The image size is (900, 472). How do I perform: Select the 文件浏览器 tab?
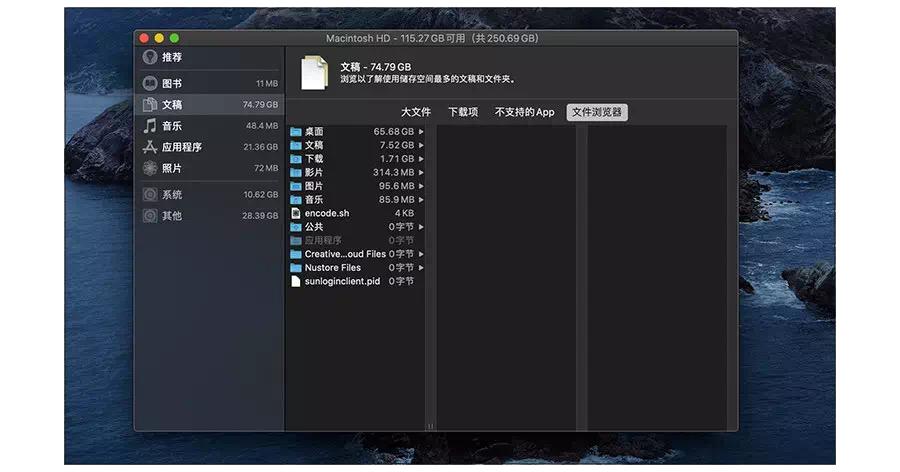click(x=597, y=112)
